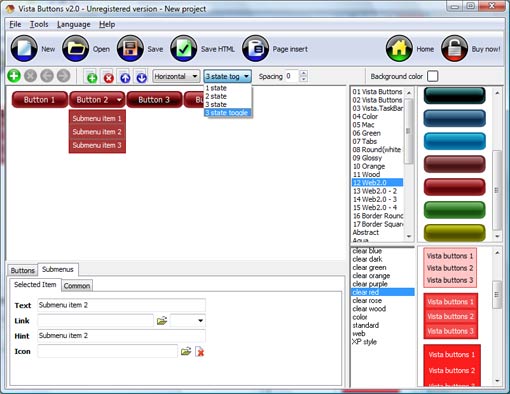Click the greyed-out delete X circle icon
Viewport: 510px width, 394px height.
point(30,76)
